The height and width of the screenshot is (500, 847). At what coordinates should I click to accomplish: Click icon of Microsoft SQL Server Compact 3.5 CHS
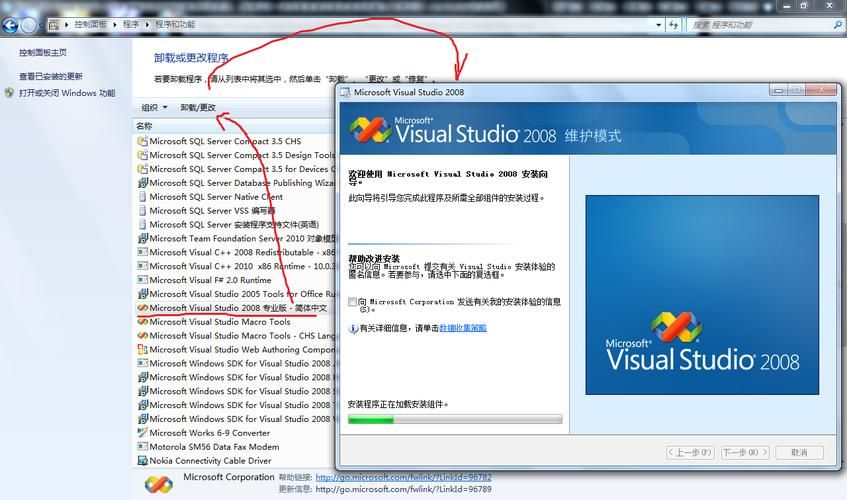(143, 141)
